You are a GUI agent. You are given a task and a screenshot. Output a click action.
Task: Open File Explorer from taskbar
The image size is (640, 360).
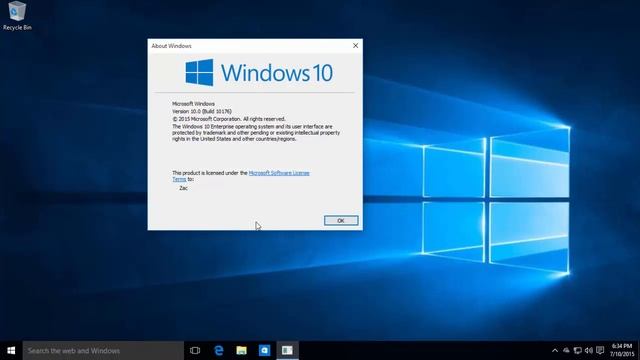[x=242, y=351]
